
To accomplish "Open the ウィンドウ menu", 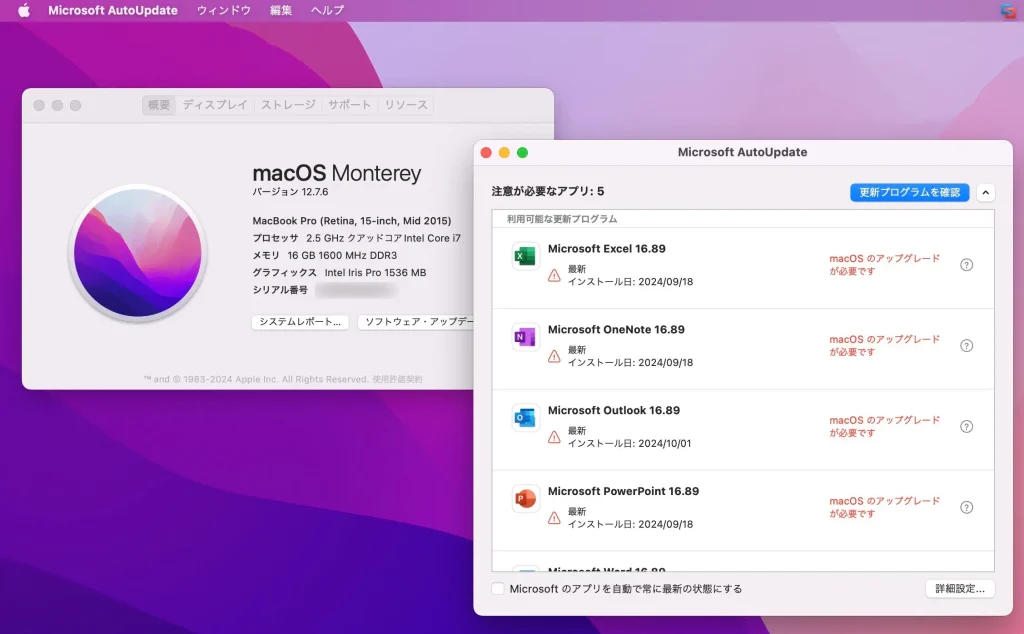I will coord(224,10).
